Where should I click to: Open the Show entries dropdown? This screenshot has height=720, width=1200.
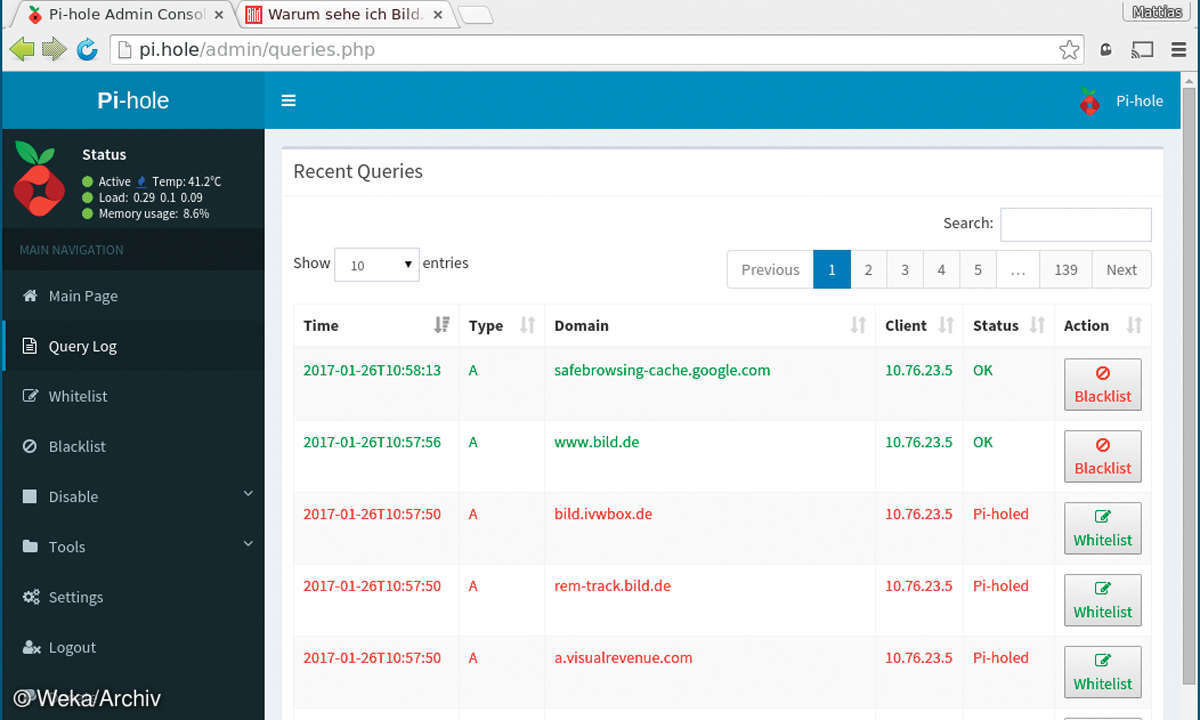(x=377, y=264)
